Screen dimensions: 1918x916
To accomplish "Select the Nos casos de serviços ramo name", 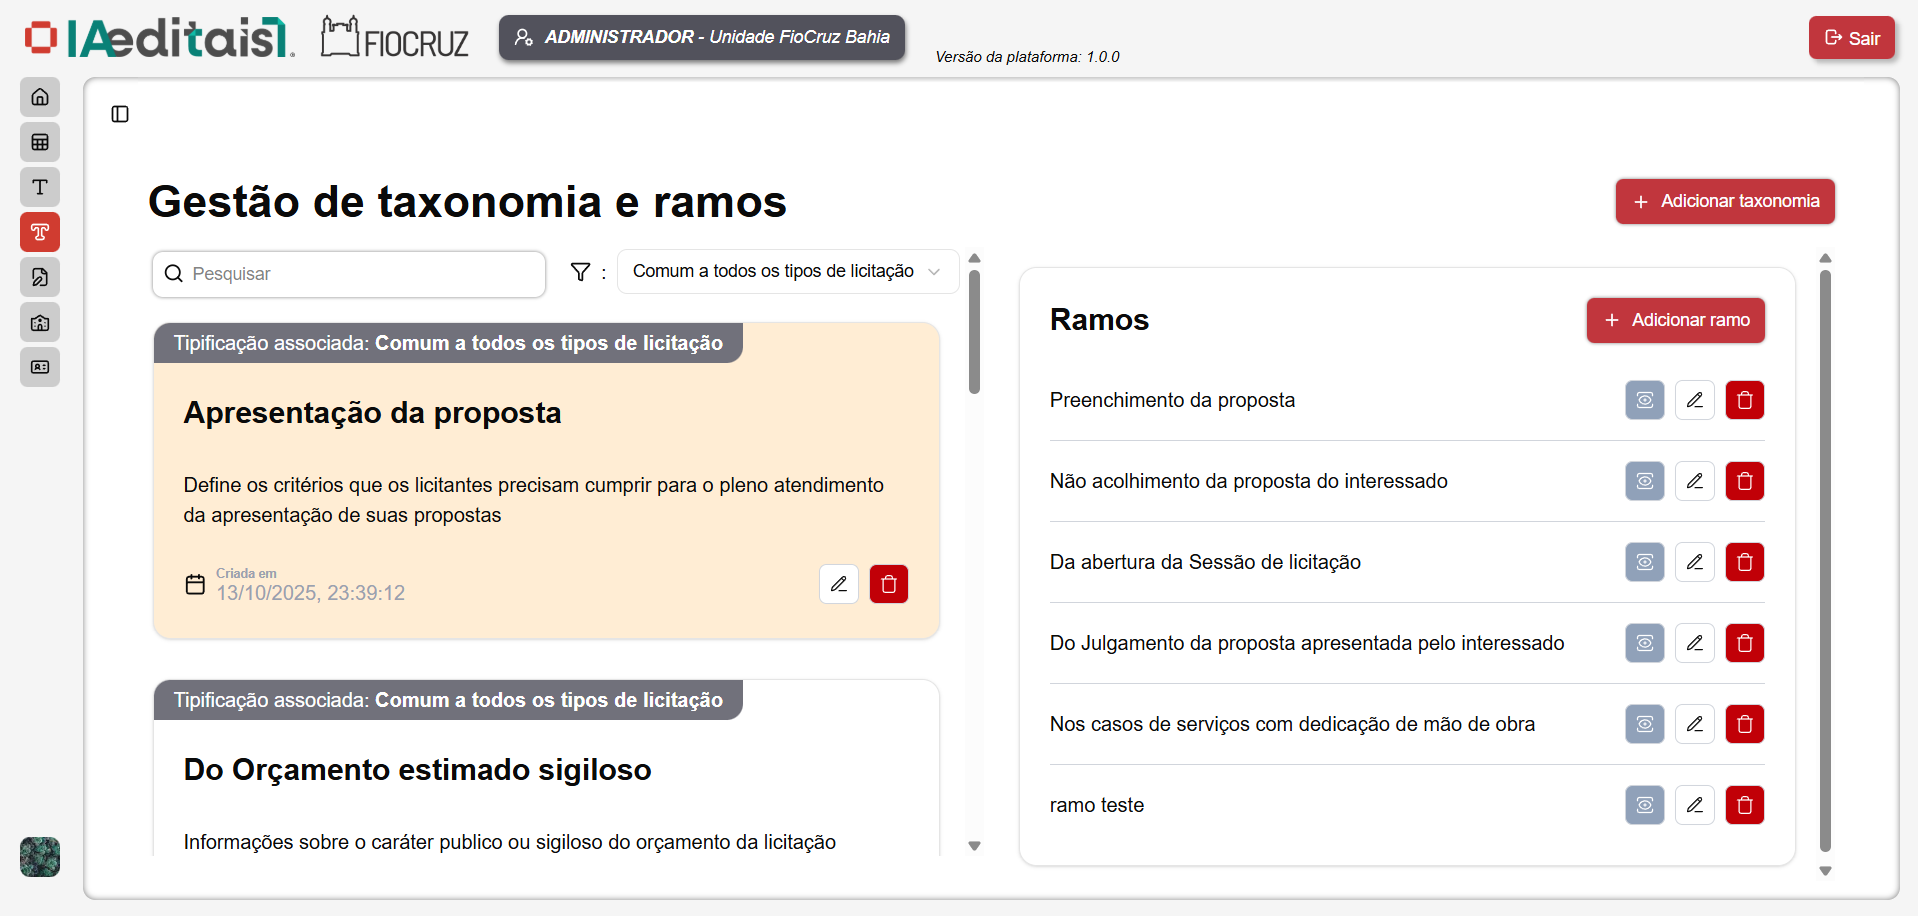I will point(1292,724).
